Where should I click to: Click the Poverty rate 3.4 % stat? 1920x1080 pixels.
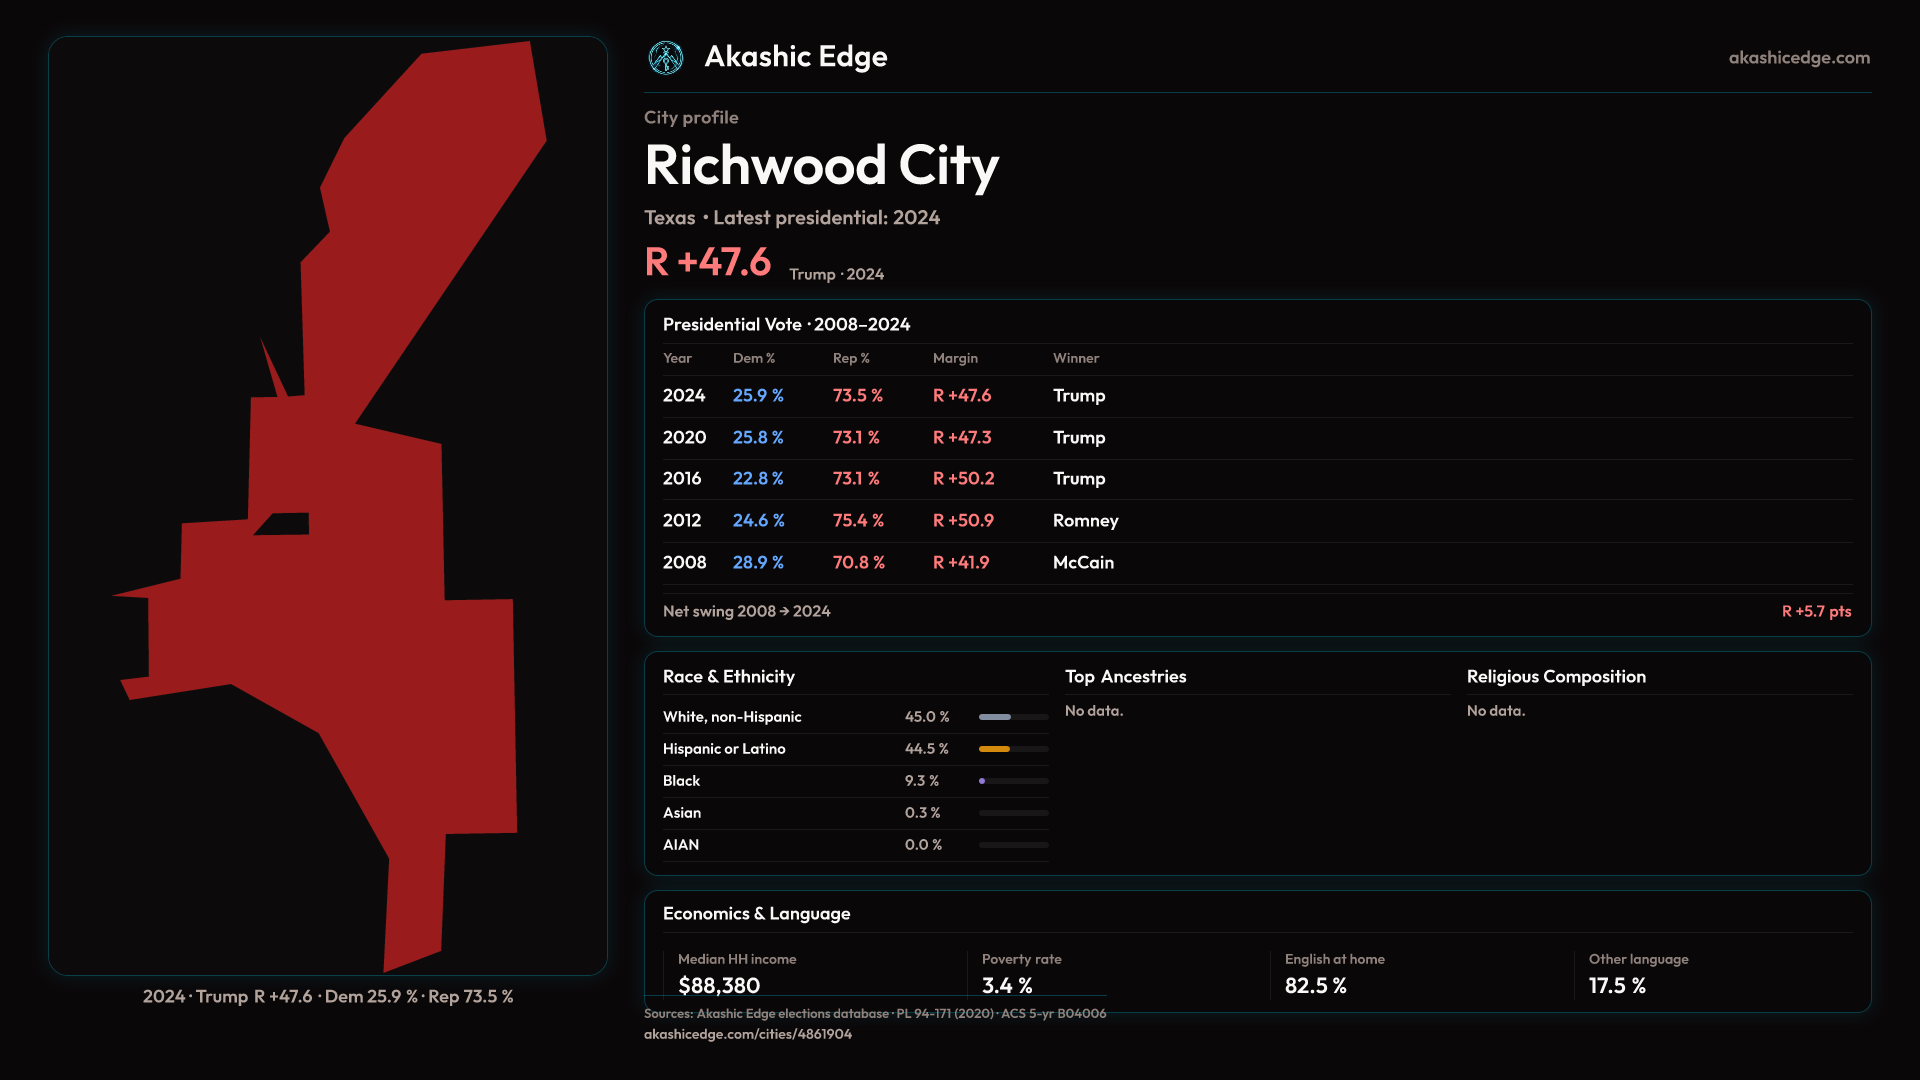point(1007,986)
